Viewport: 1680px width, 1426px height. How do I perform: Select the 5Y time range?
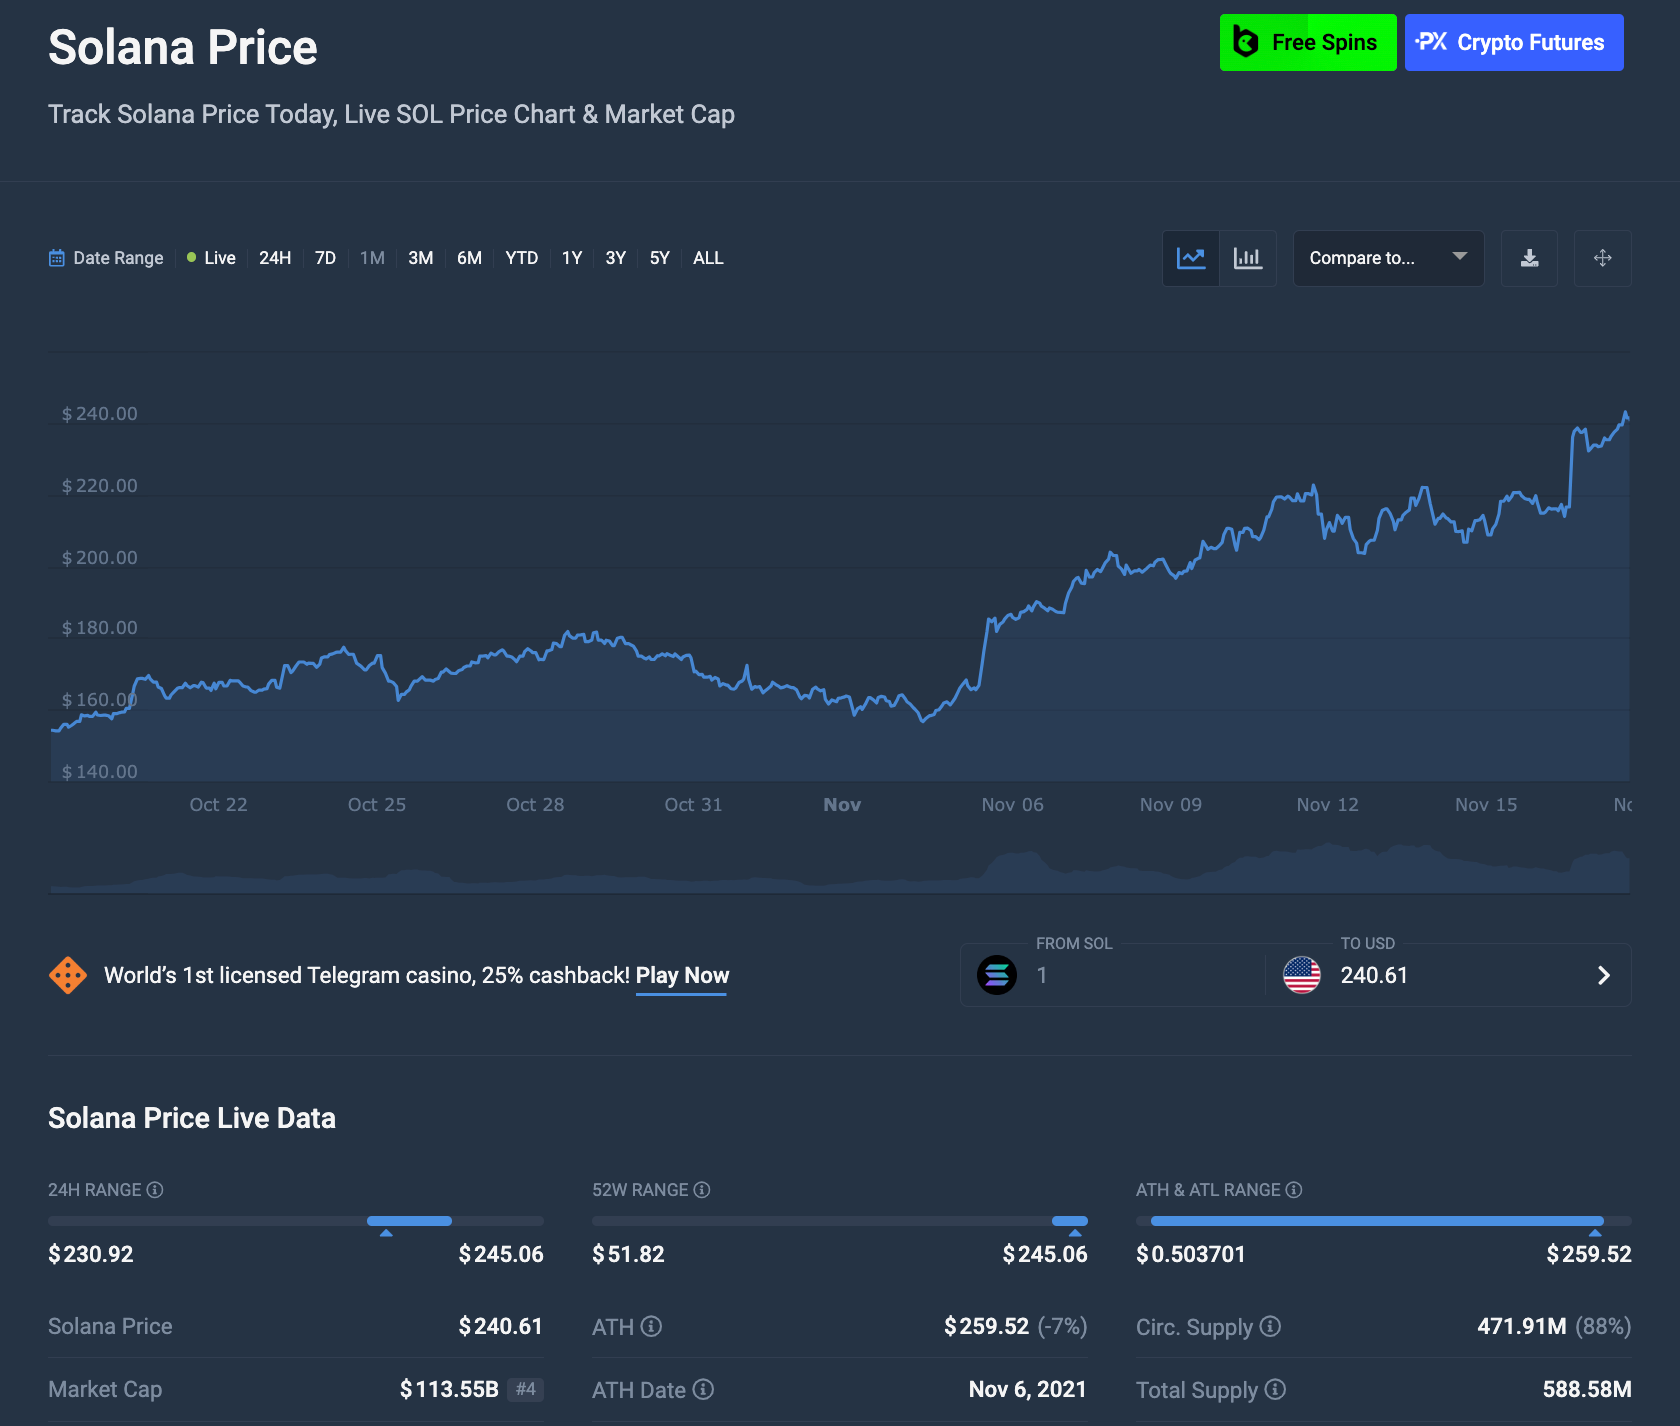(x=660, y=258)
